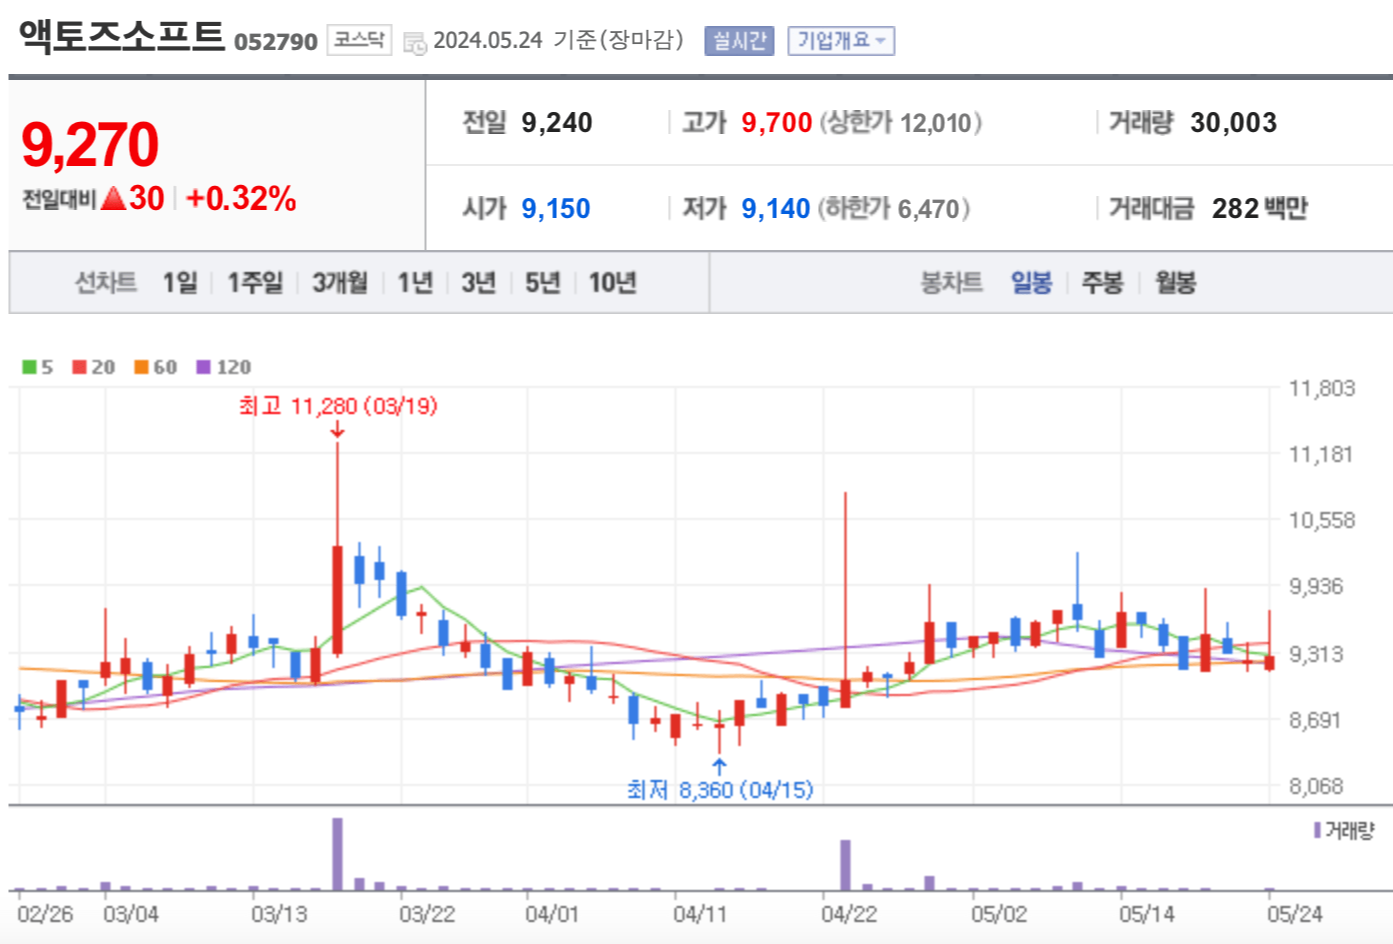Click the green 5-day moving average swatch
The image size is (1393, 944).
(29, 367)
